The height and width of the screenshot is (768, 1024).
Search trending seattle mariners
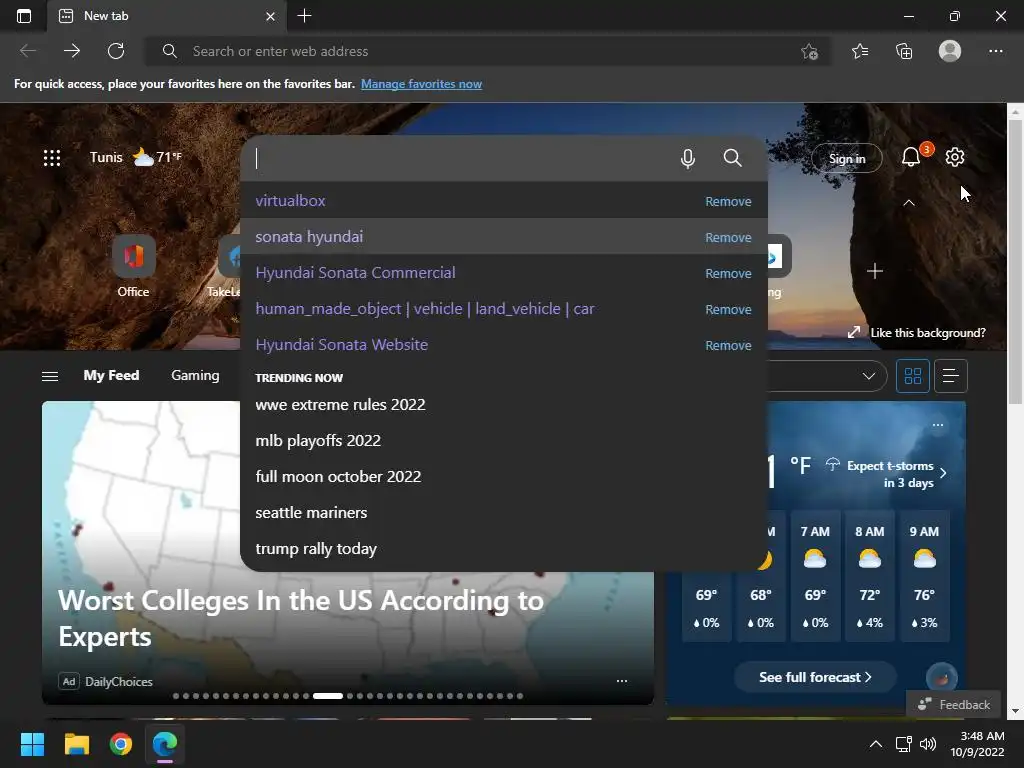[504, 513]
